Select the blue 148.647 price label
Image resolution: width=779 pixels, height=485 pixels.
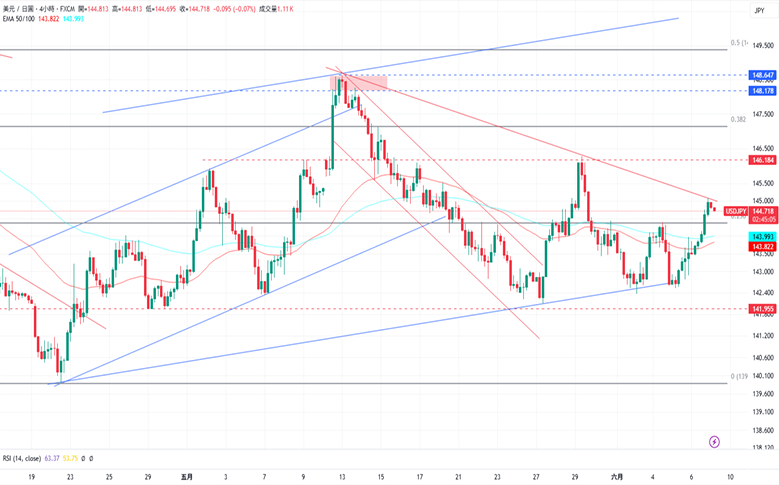pos(763,75)
